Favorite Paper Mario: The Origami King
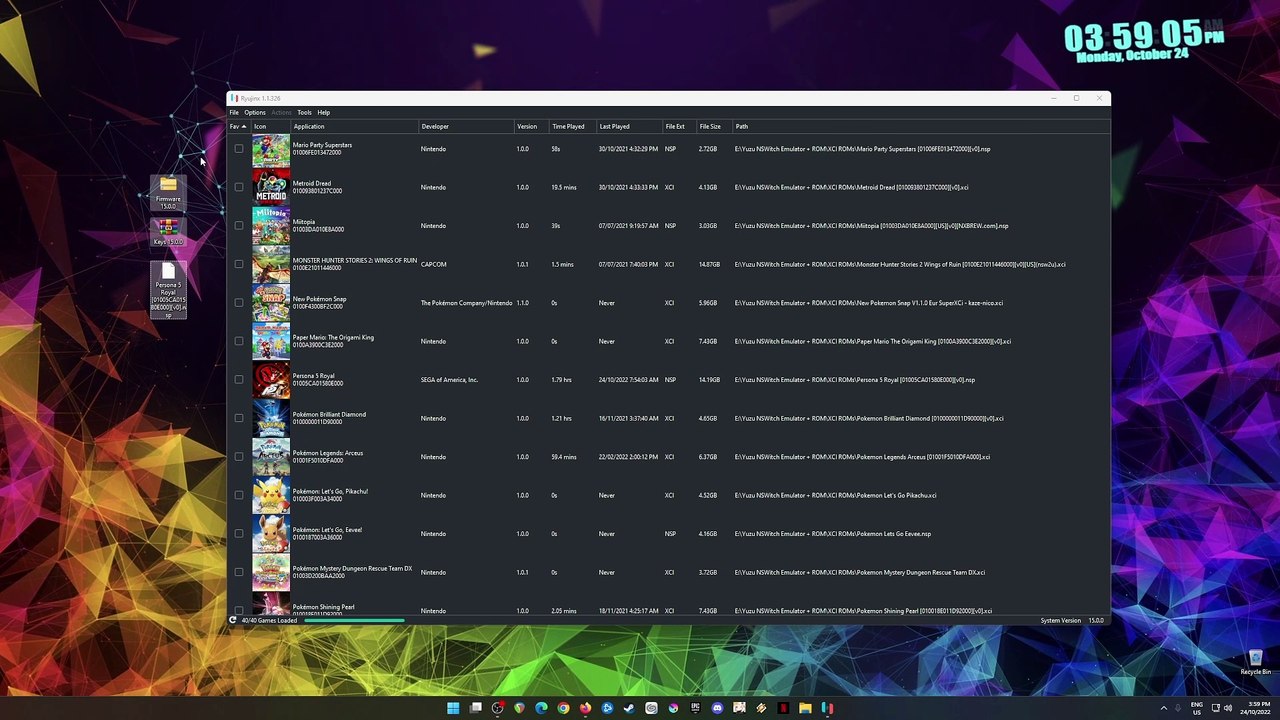 (238, 341)
